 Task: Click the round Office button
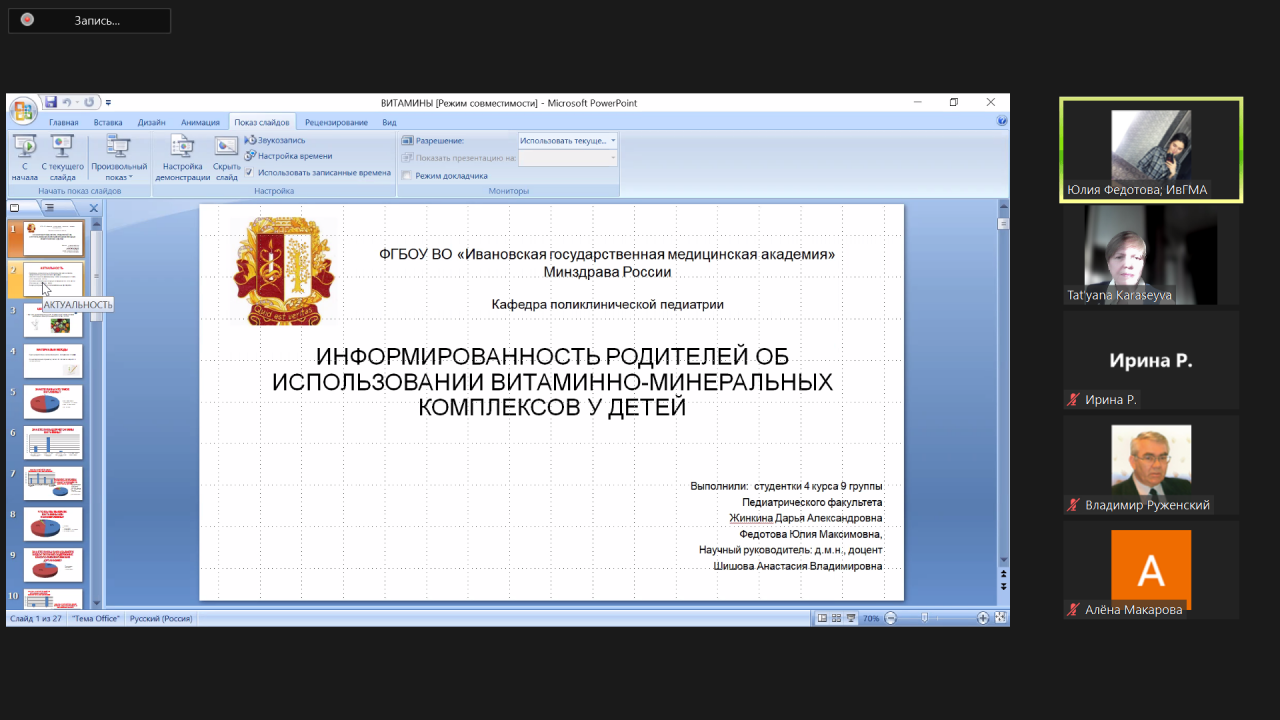coord(22,109)
